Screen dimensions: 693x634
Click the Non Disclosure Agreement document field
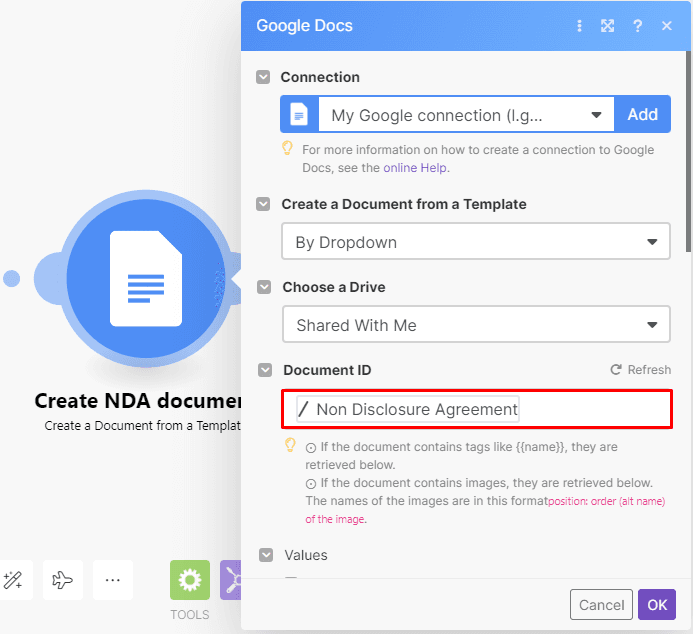(477, 409)
